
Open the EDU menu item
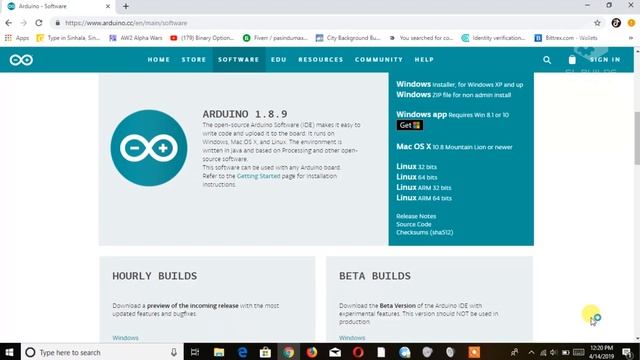coord(279,60)
